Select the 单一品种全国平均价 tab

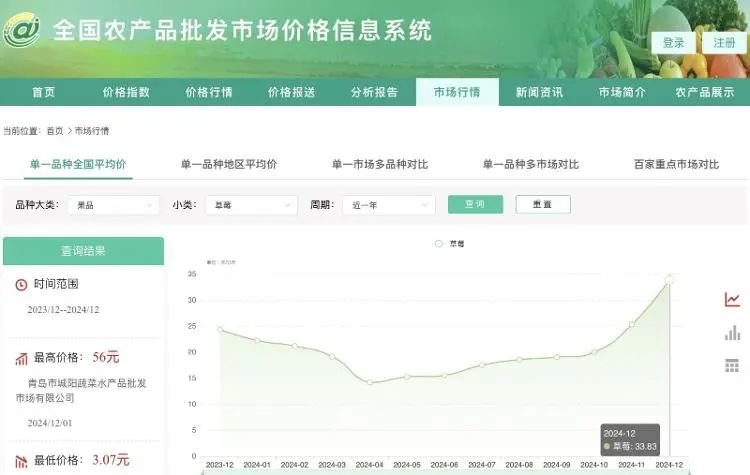pos(78,165)
